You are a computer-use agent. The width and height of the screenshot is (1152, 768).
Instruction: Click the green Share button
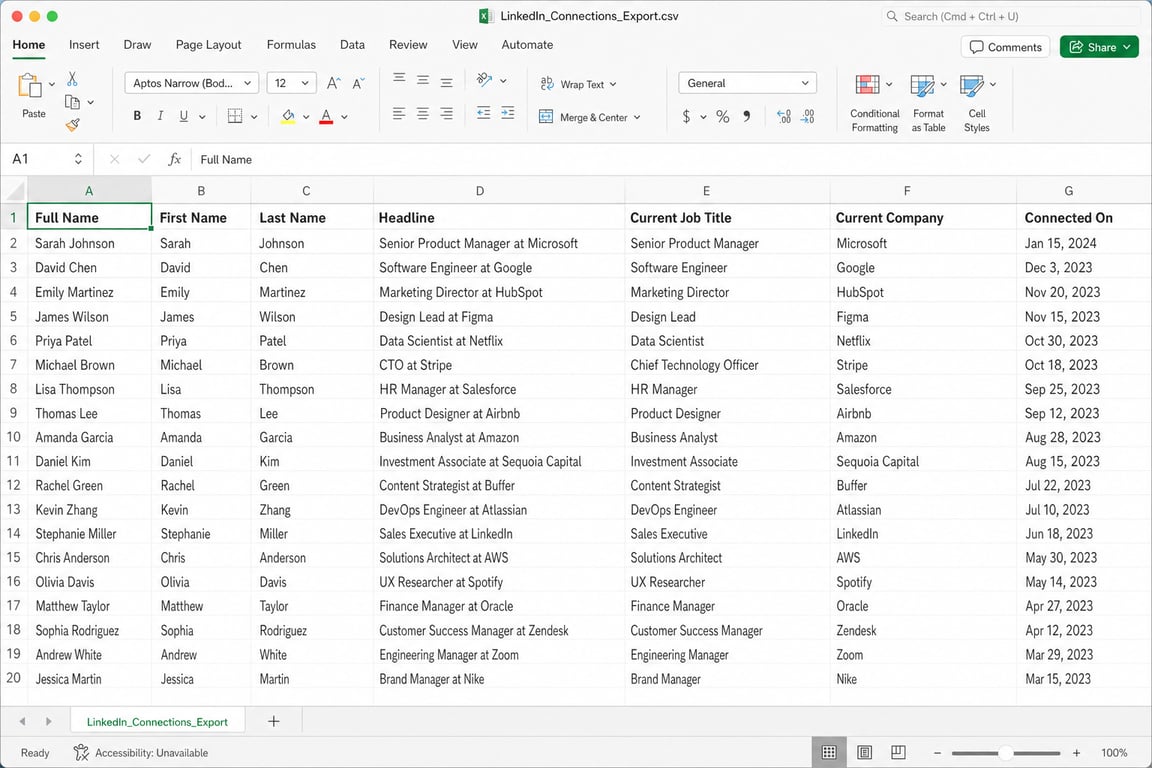(1099, 47)
